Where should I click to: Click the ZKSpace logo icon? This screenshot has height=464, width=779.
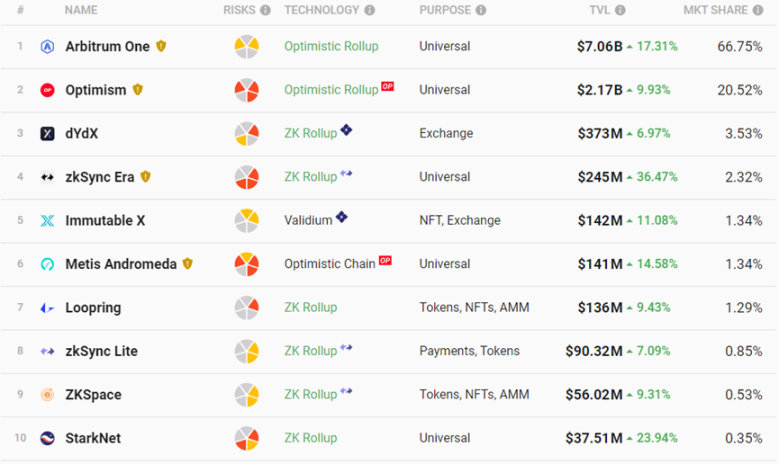point(47,395)
